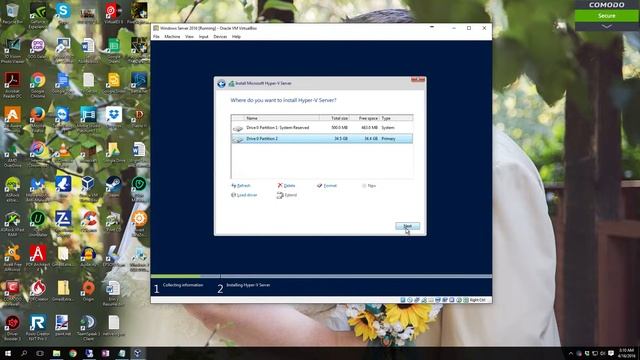Open Skype desktop shortcut

[x=63, y=11]
